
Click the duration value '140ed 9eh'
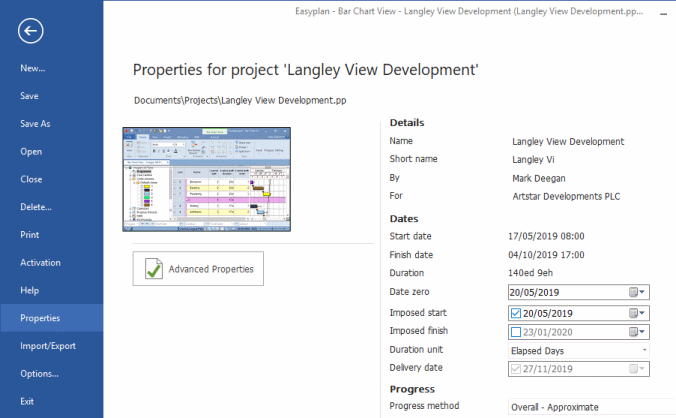pyautogui.click(x=530, y=273)
